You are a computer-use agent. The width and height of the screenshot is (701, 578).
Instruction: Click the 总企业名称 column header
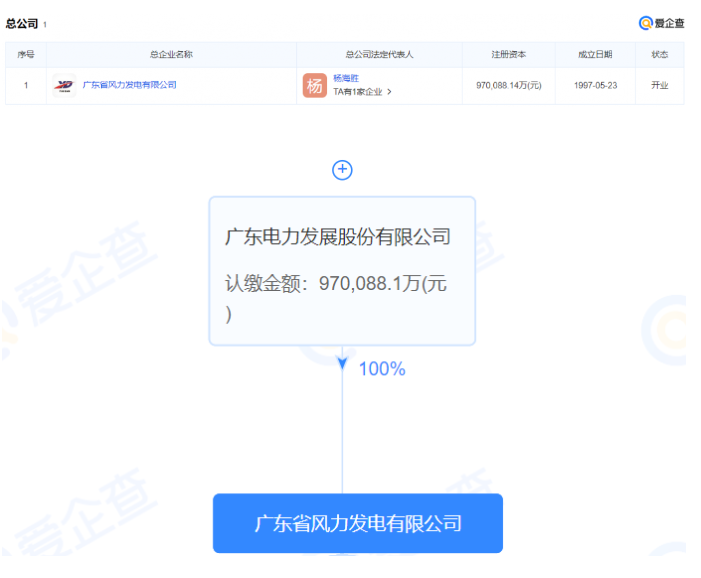point(171,54)
